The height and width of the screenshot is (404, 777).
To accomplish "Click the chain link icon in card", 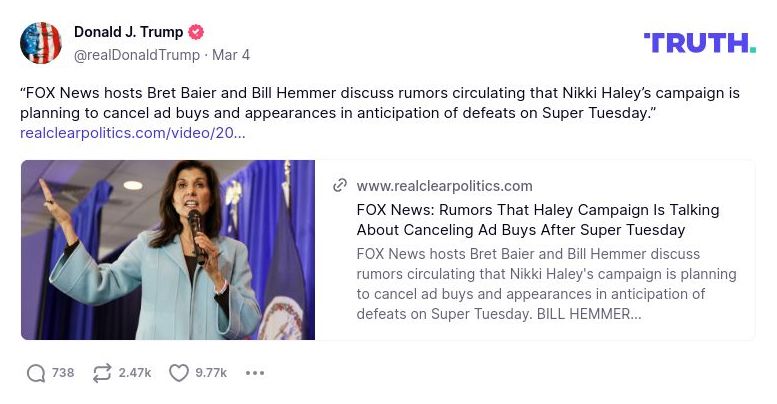I will [x=340, y=186].
